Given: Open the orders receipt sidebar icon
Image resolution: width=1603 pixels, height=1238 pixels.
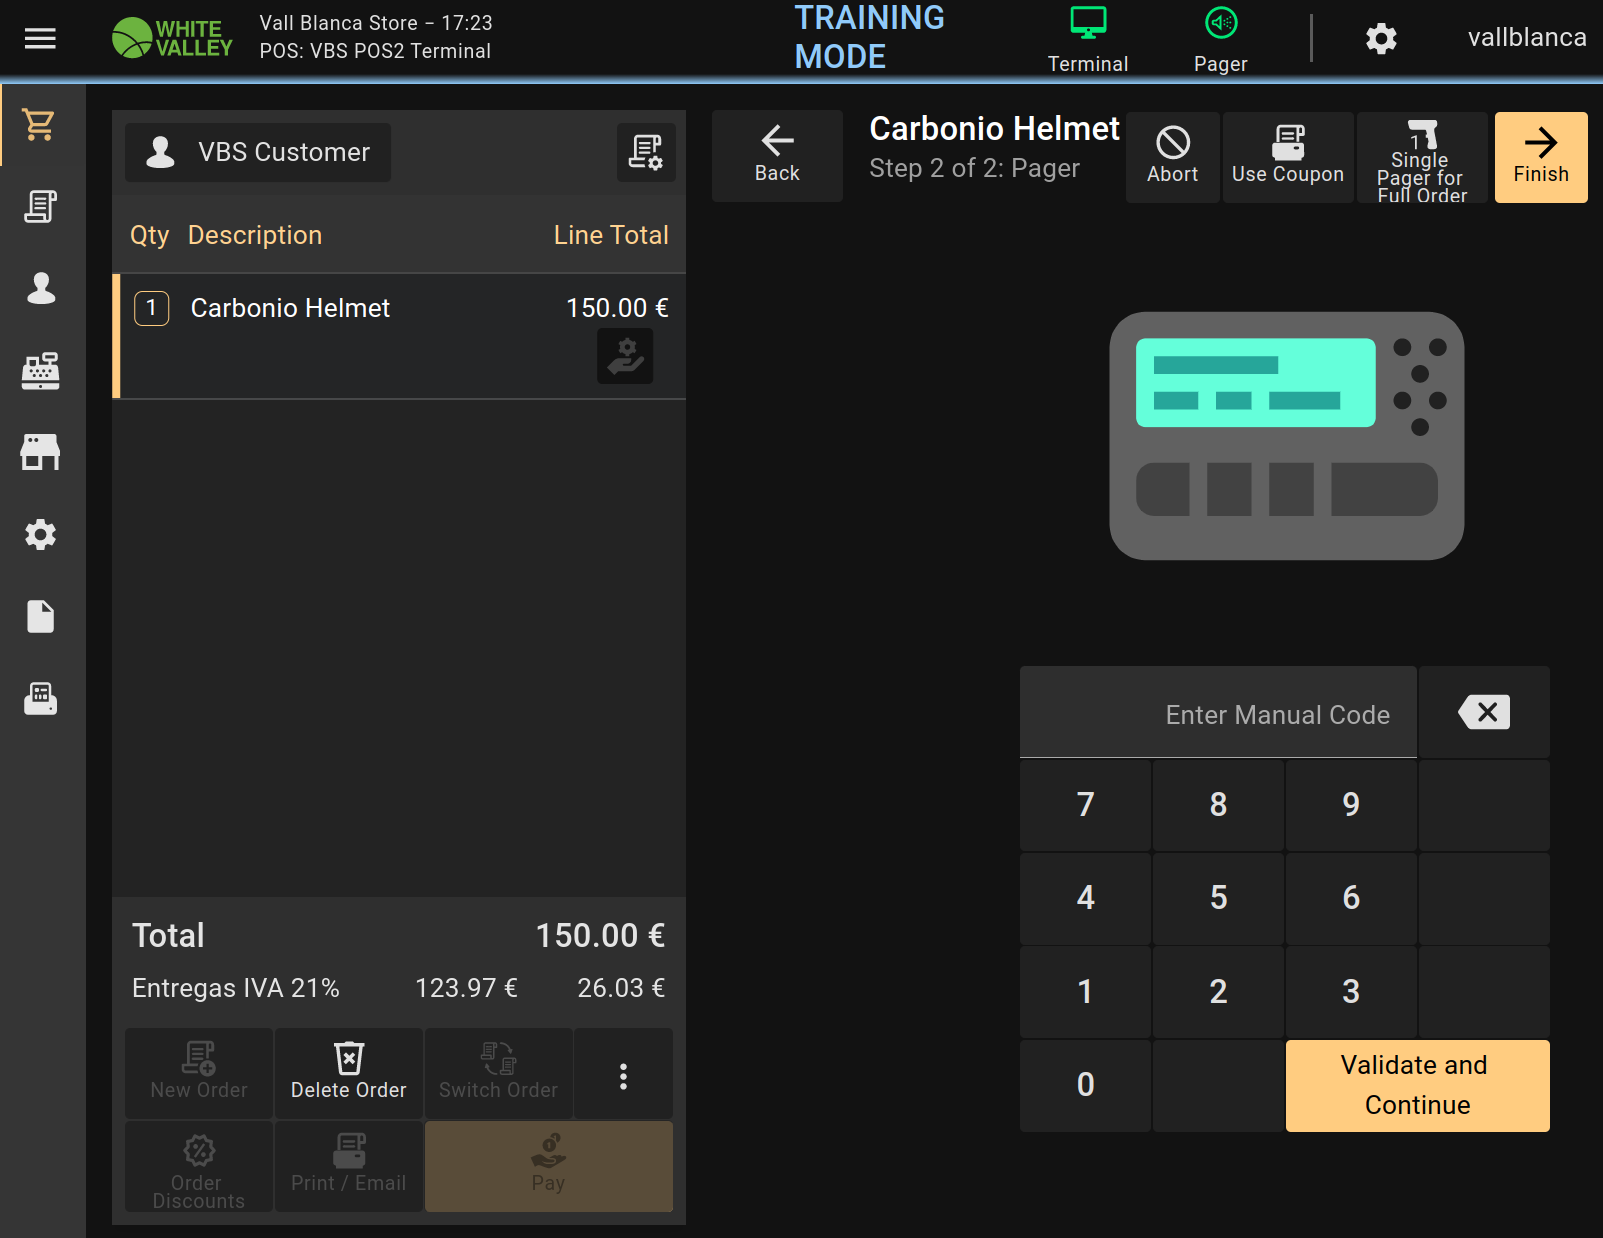Looking at the screenshot, I should pyautogui.click(x=40, y=207).
